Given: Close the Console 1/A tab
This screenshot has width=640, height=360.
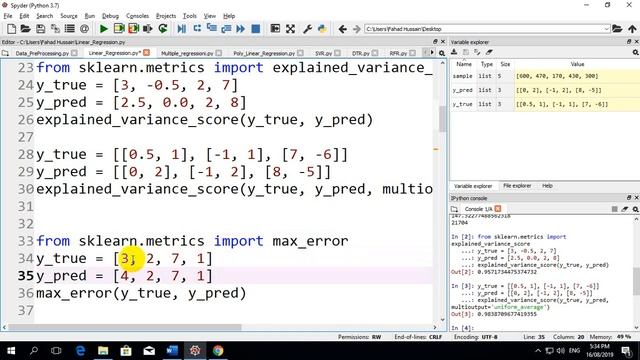Looking at the screenshot, I should tap(498, 209).
